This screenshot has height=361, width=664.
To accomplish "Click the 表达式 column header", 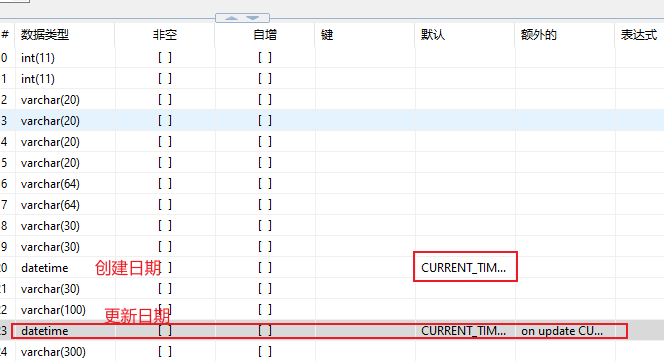I will pyautogui.click(x=639, y=35).
